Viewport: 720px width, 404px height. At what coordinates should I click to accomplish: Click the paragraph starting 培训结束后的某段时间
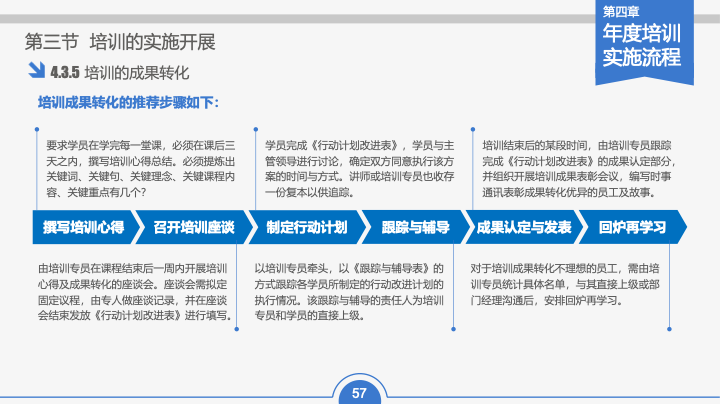click(579, 169)
